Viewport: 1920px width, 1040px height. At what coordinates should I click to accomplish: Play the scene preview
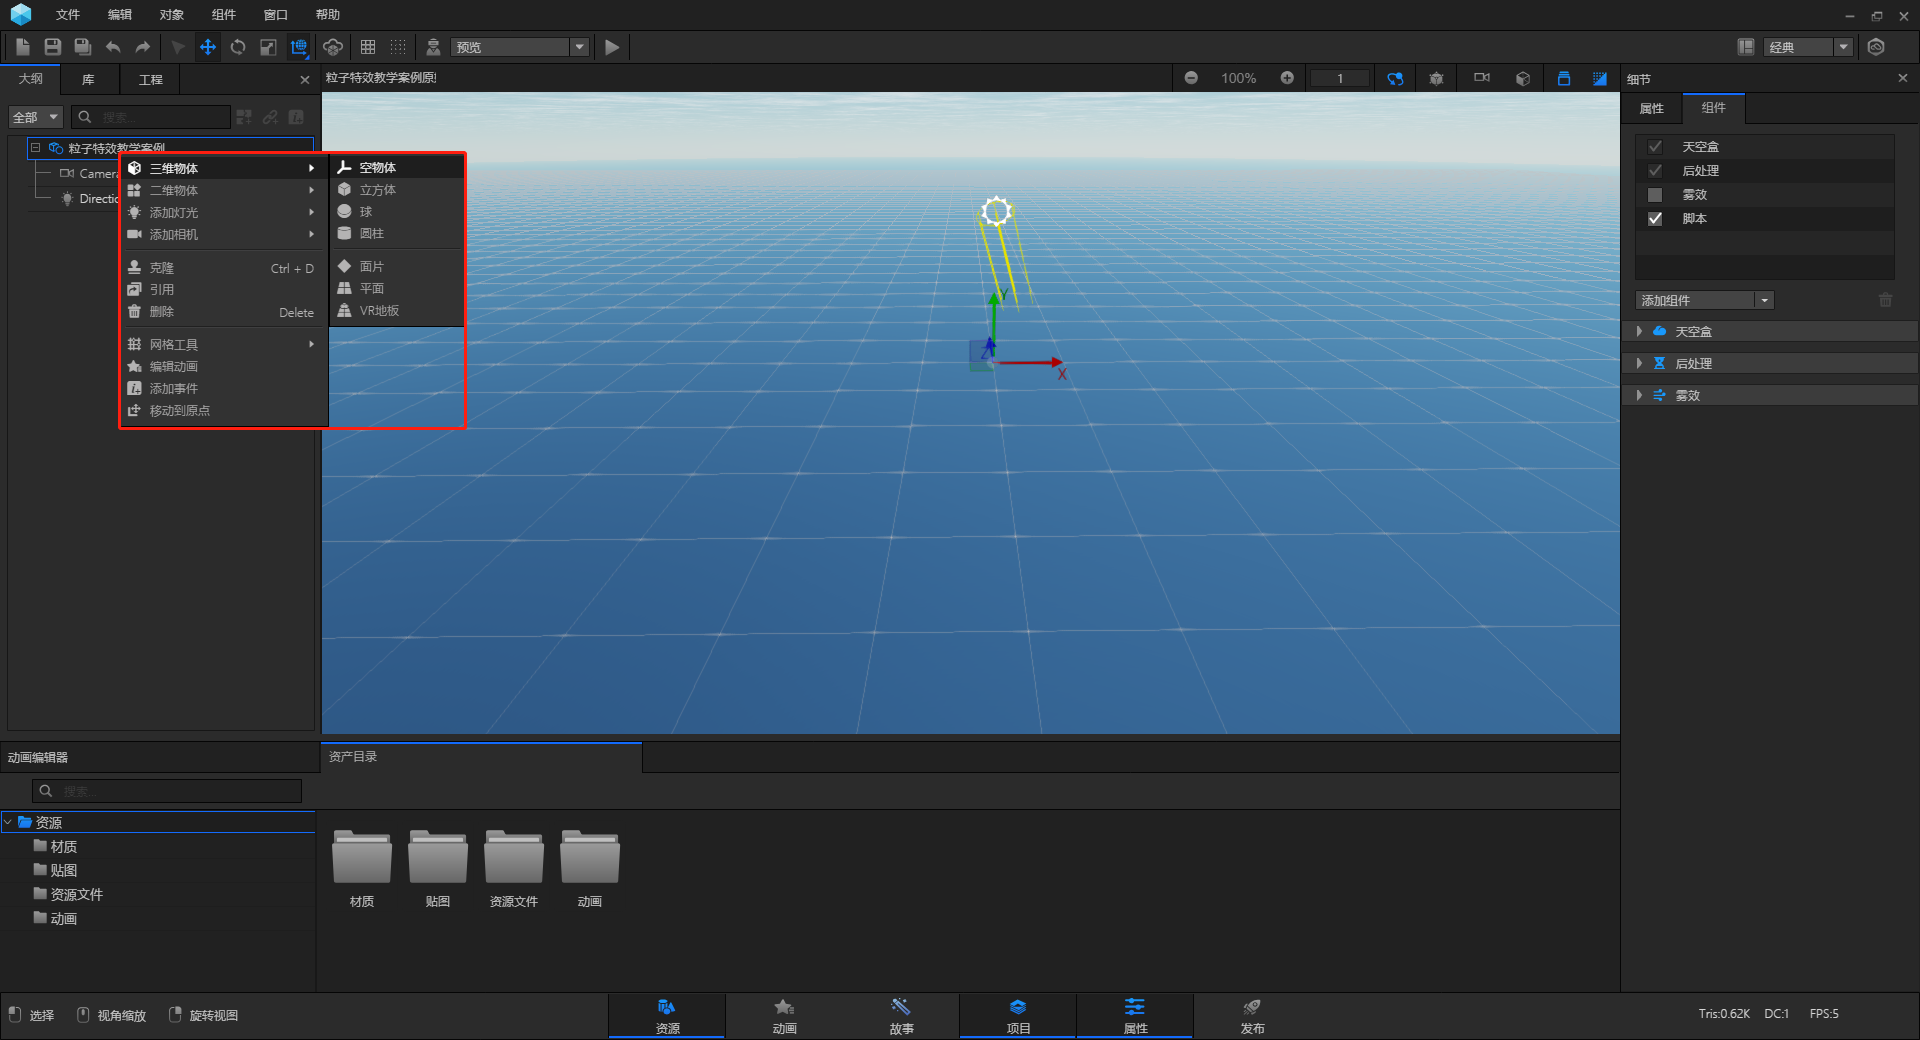coord(612,47)
